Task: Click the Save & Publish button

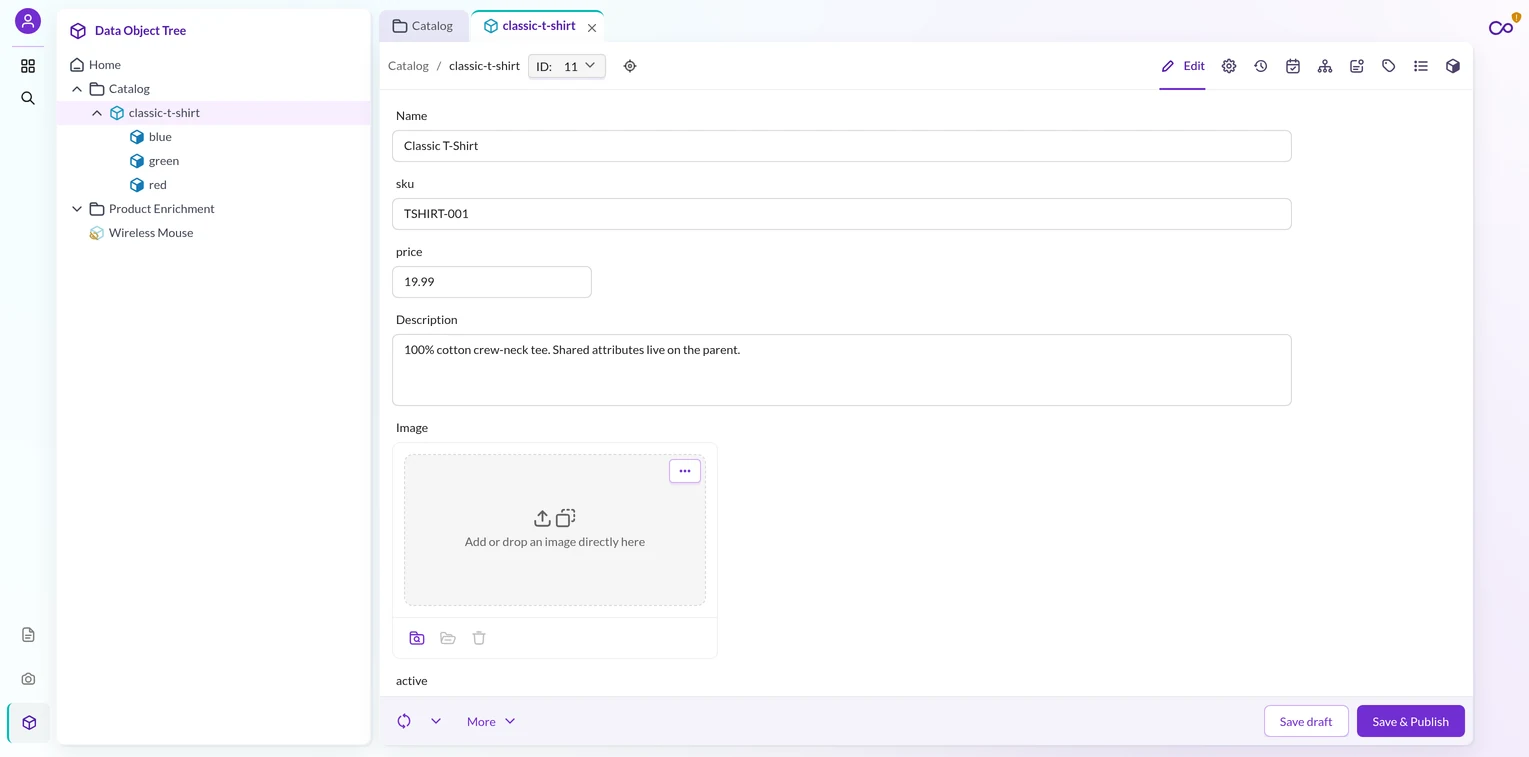Action: click(x=1411, y=721)
